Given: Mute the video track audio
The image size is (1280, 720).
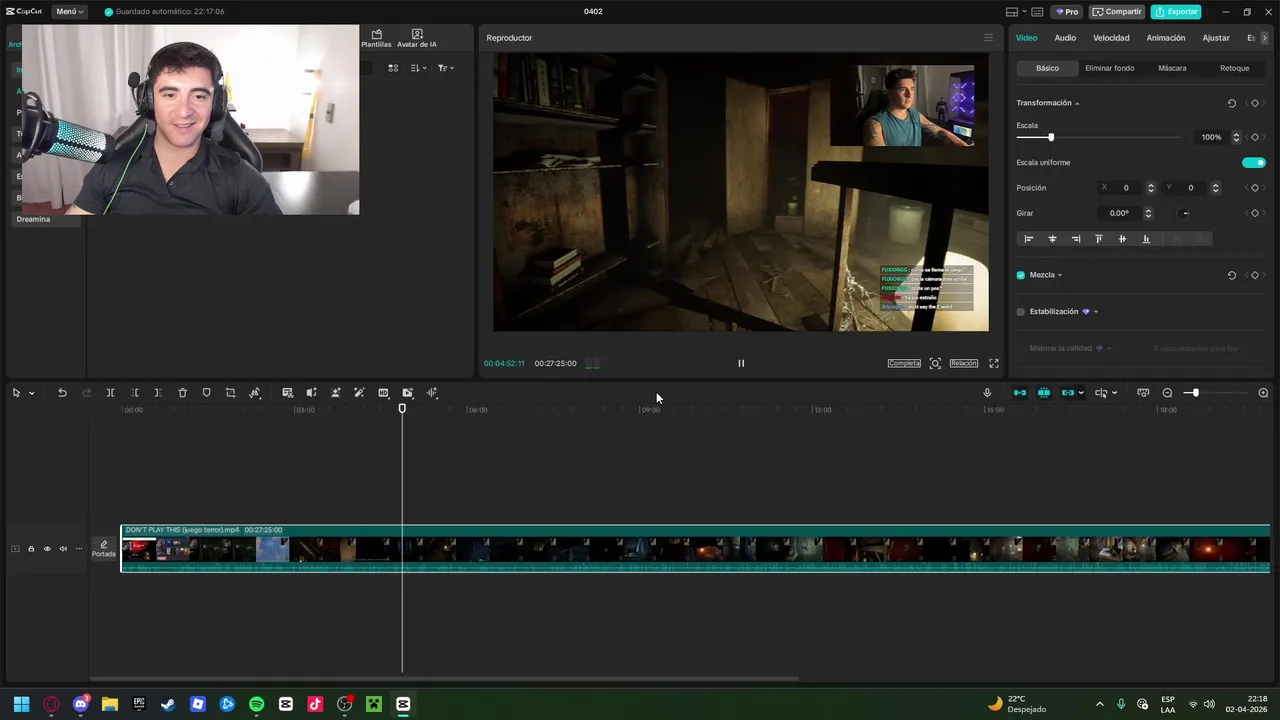Looking at the screenshot, I should click(63, 549).
